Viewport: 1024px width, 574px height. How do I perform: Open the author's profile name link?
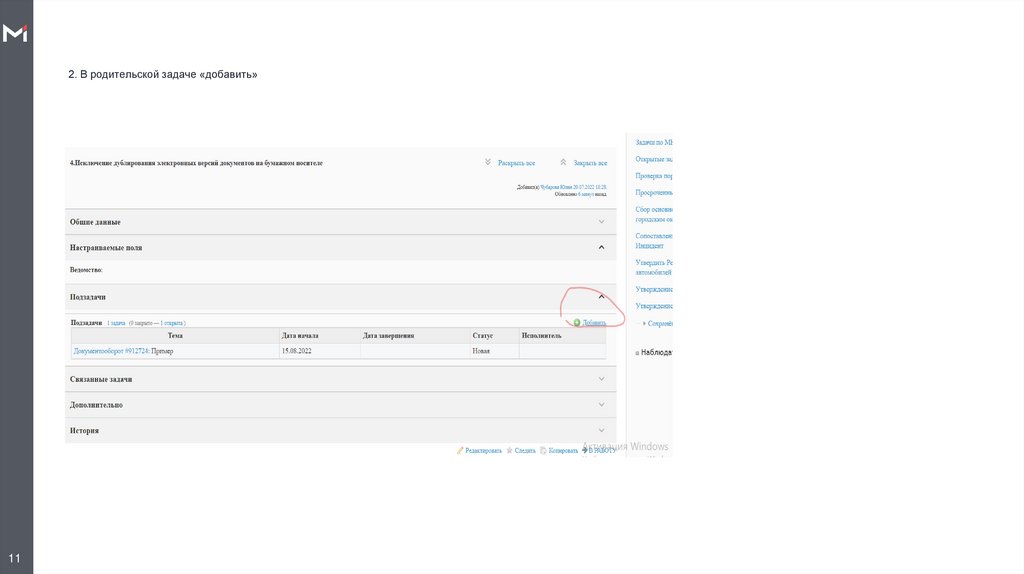[x=557, y=187]
